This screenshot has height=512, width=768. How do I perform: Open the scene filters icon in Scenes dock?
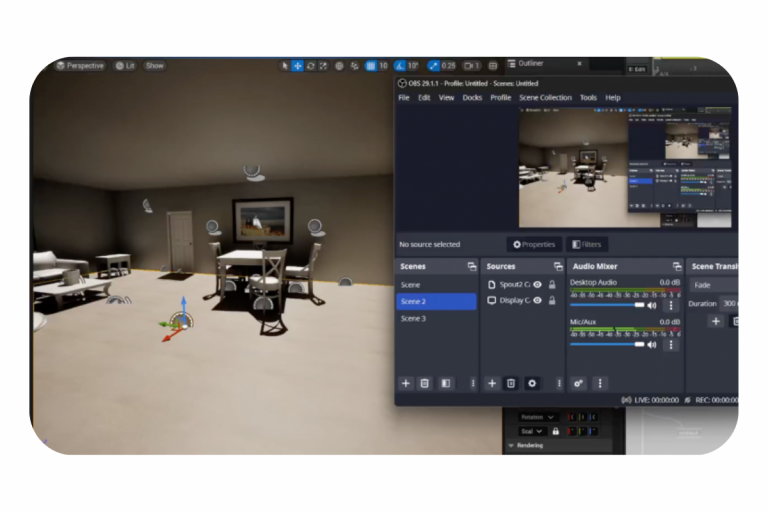pos(445,383)
